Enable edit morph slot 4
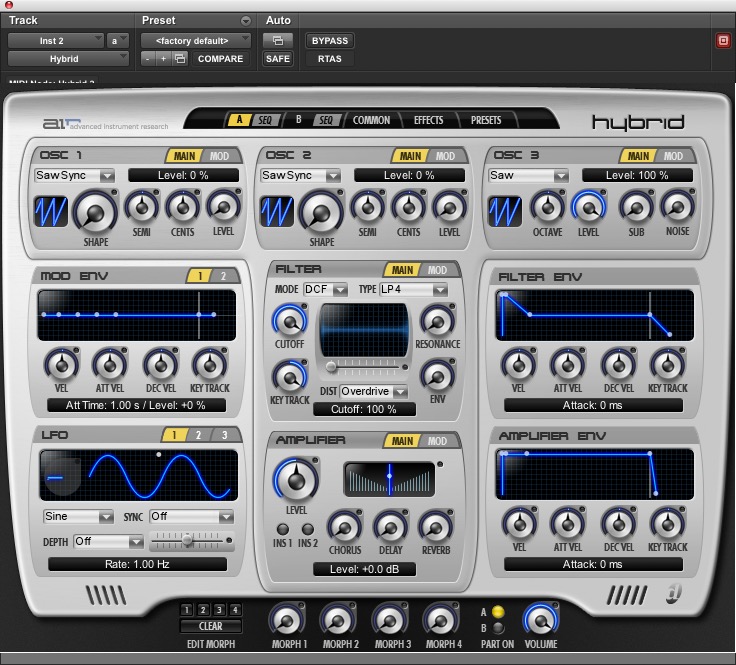The image size is (736, 665). point(235,610)
